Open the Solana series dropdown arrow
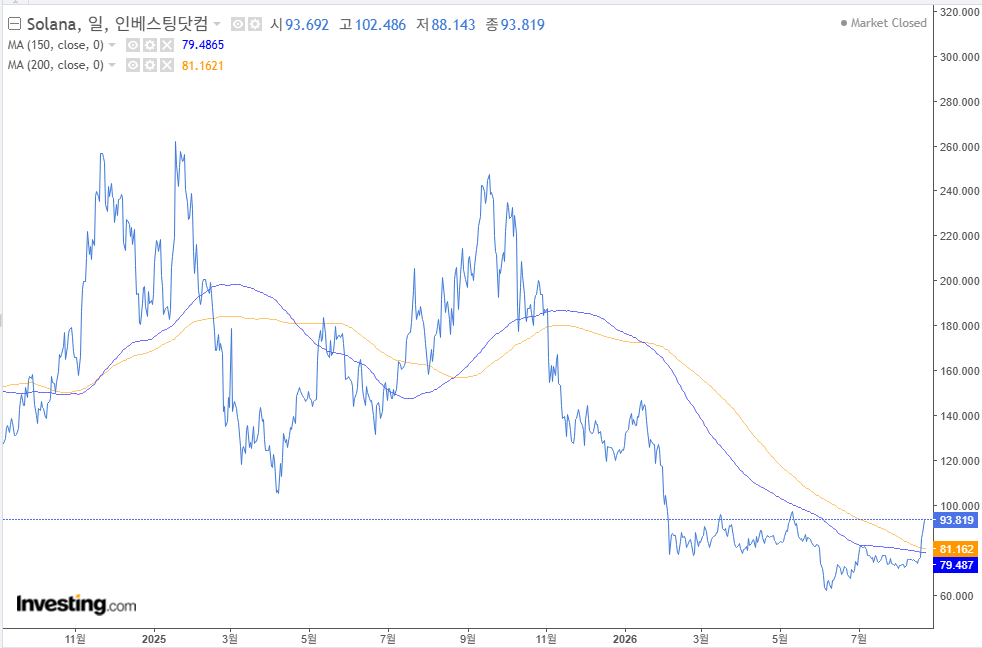The image size is (982, 648). point(217,24)
